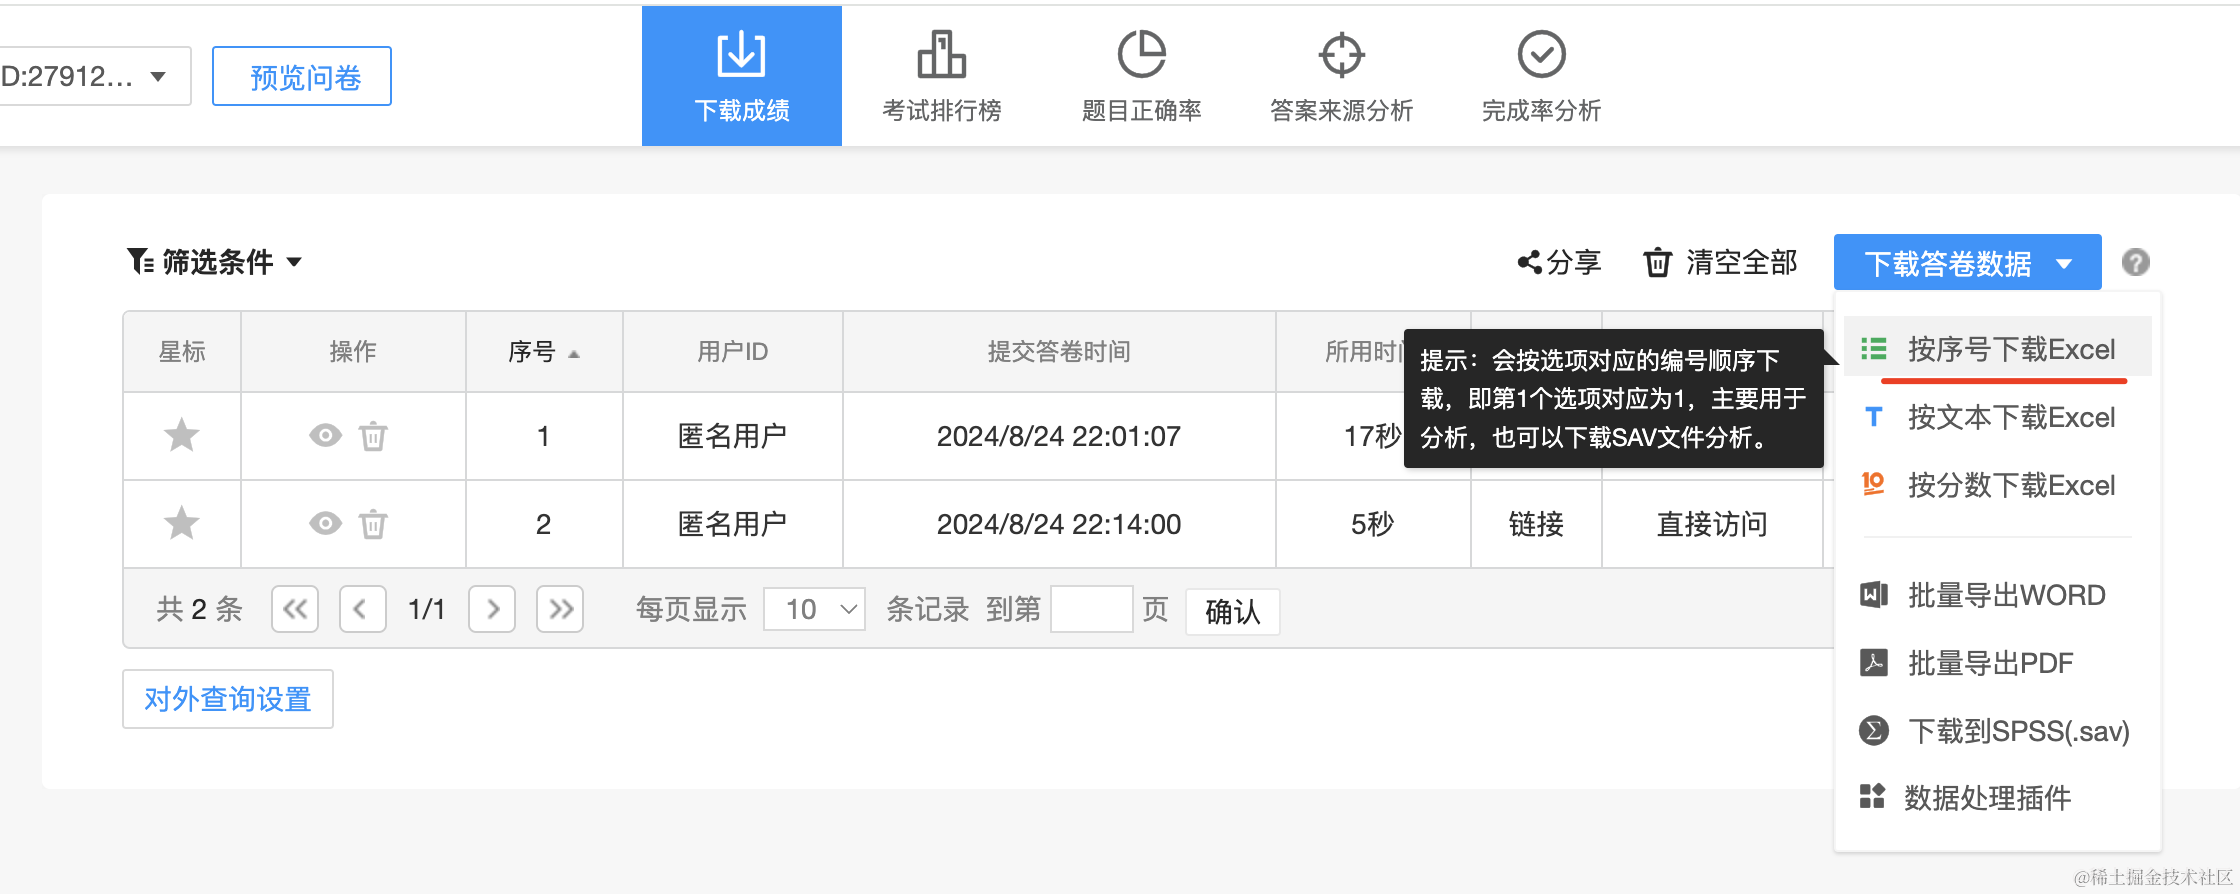The height and width of the screenshot is (894, 2240).
Task: Go to next page button
Action: (x=492, y=609)
